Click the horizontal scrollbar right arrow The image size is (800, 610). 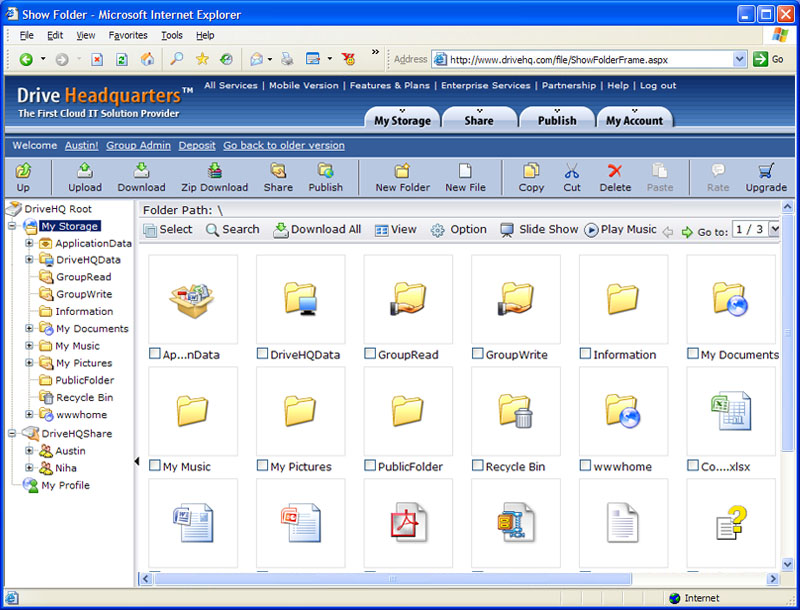point(773,579)
